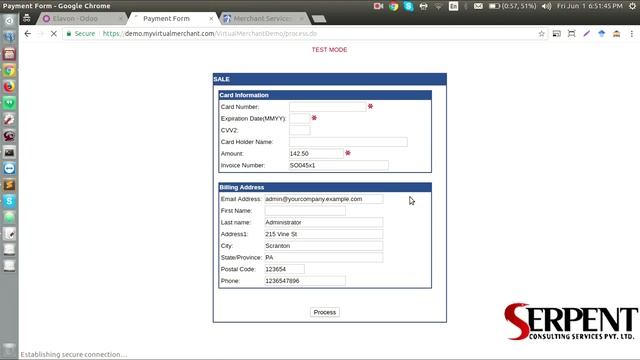Click the cast extension icon in toolbar
The width and height of the screenshot is (640, 360).
tap(556, 34)
